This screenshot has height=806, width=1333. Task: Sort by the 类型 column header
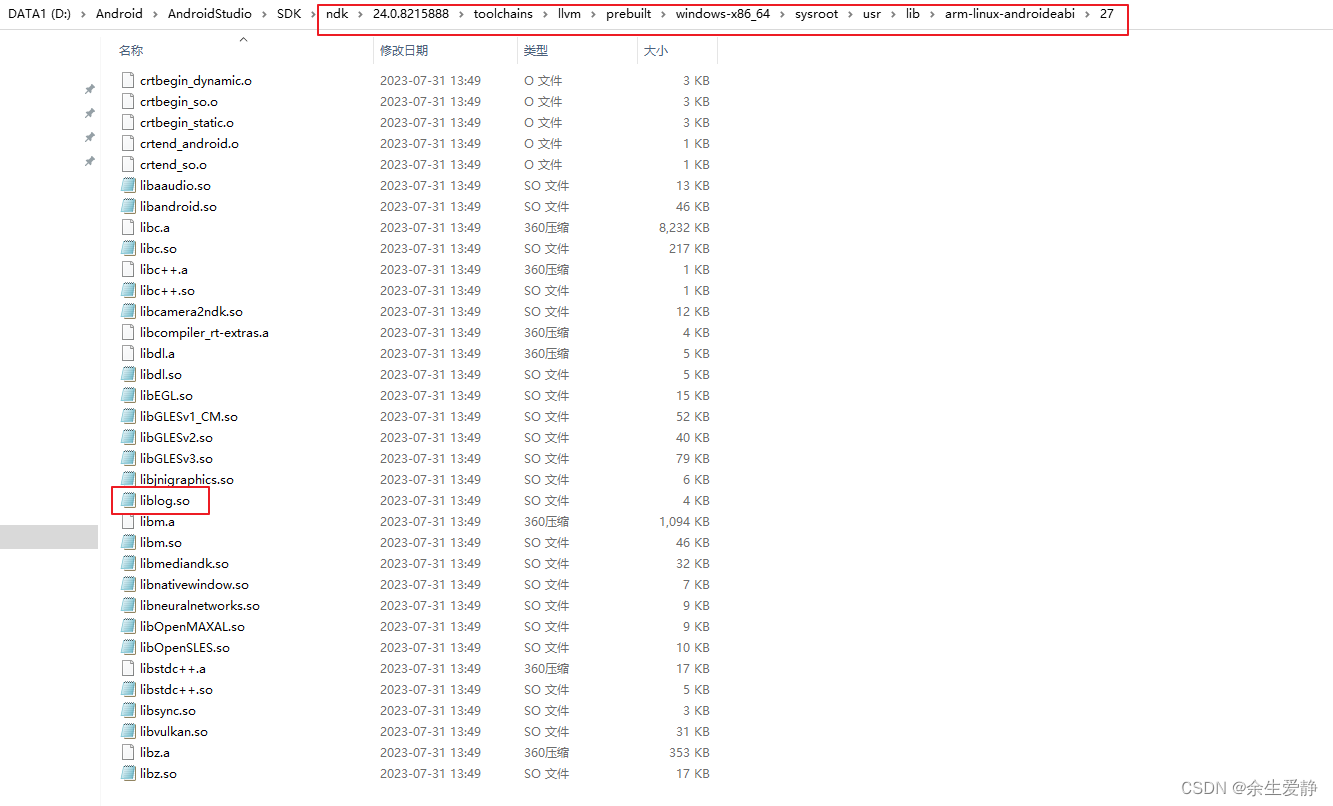(536, 50)
